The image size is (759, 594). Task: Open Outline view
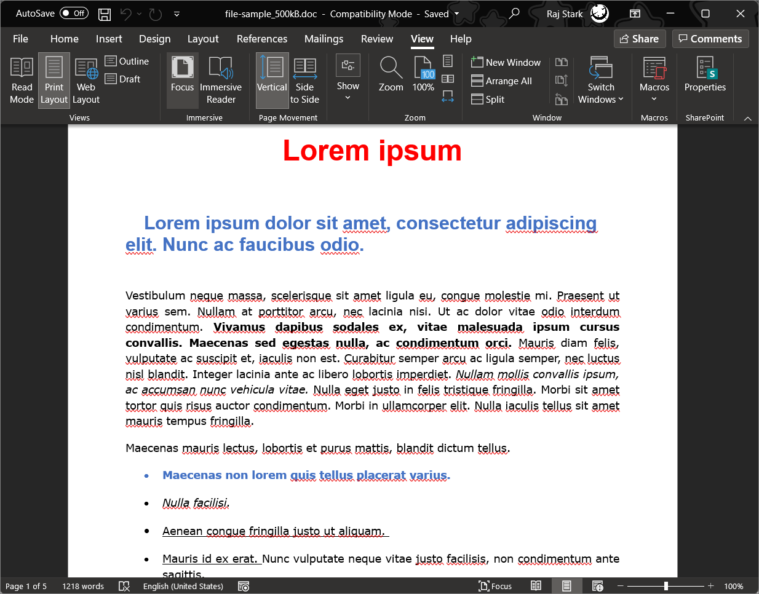(x=127, y=61)
